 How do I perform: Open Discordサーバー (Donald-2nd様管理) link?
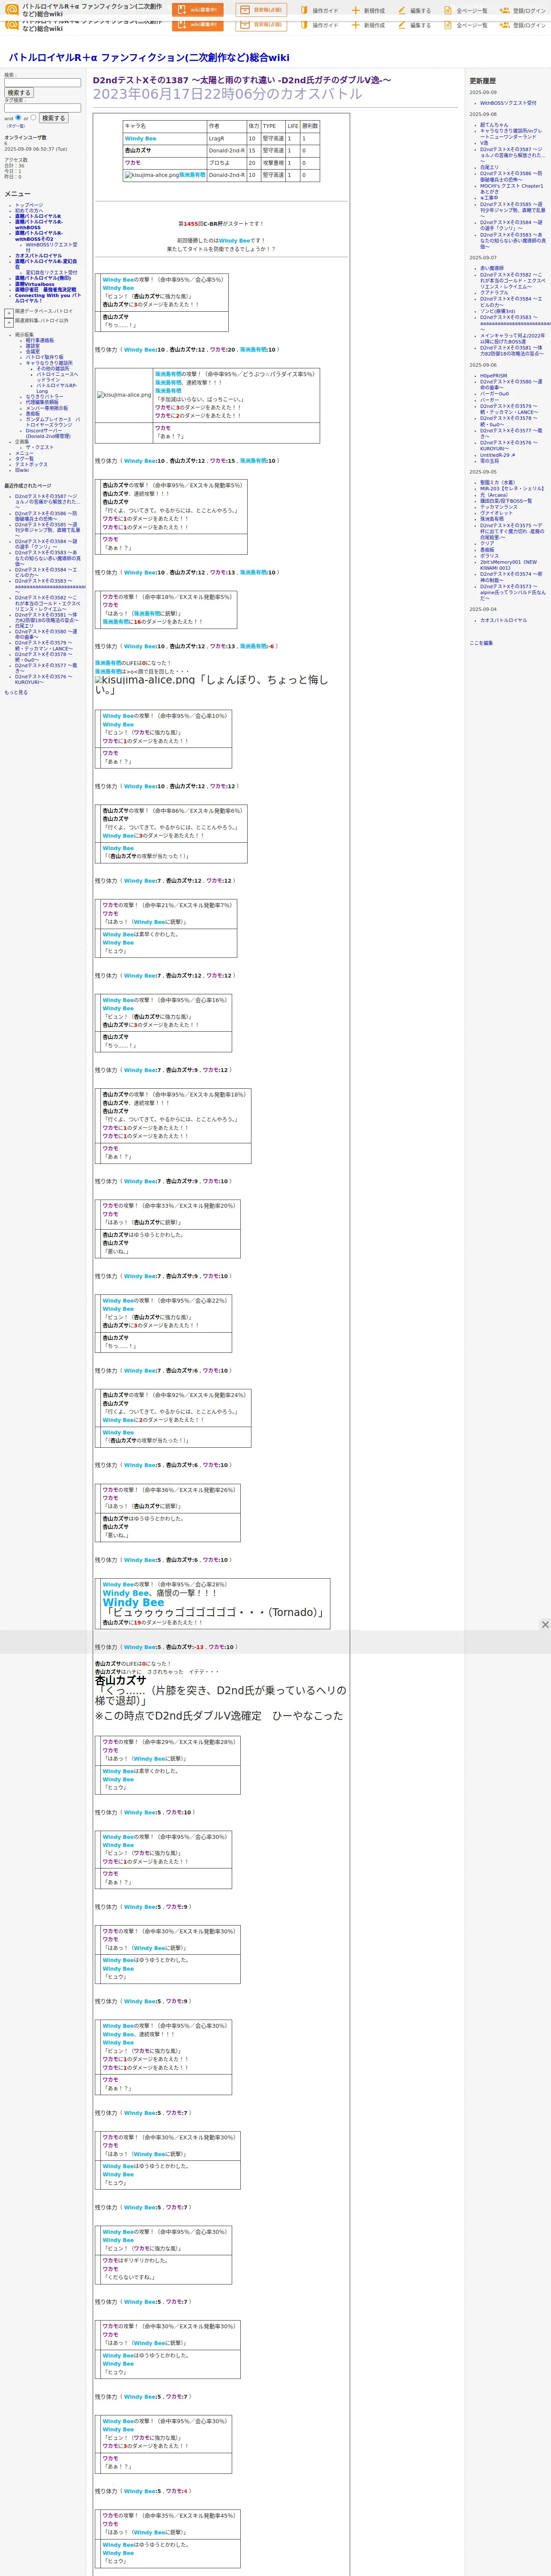tap(48, 433)
